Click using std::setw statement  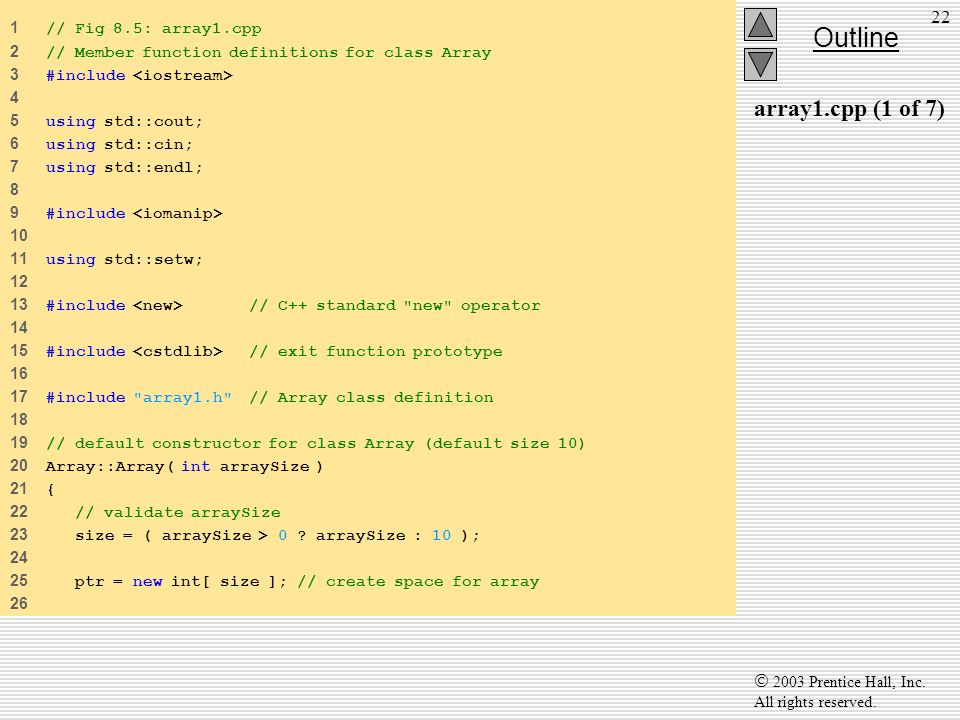point(124,260)
